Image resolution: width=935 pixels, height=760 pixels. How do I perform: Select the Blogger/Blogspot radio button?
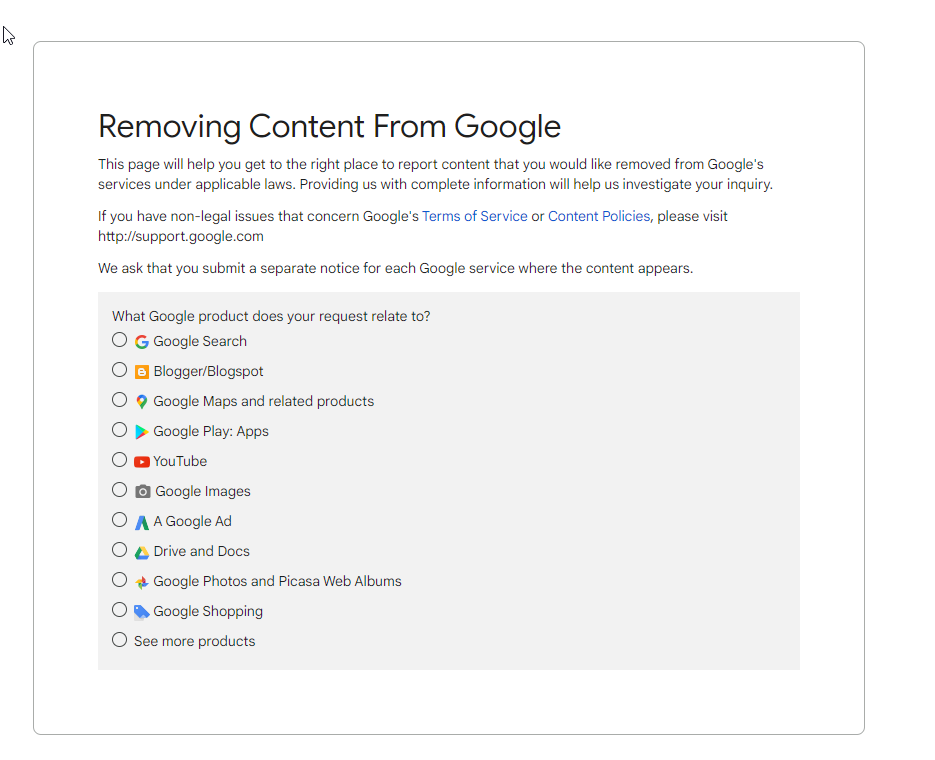tap(119, 370)
